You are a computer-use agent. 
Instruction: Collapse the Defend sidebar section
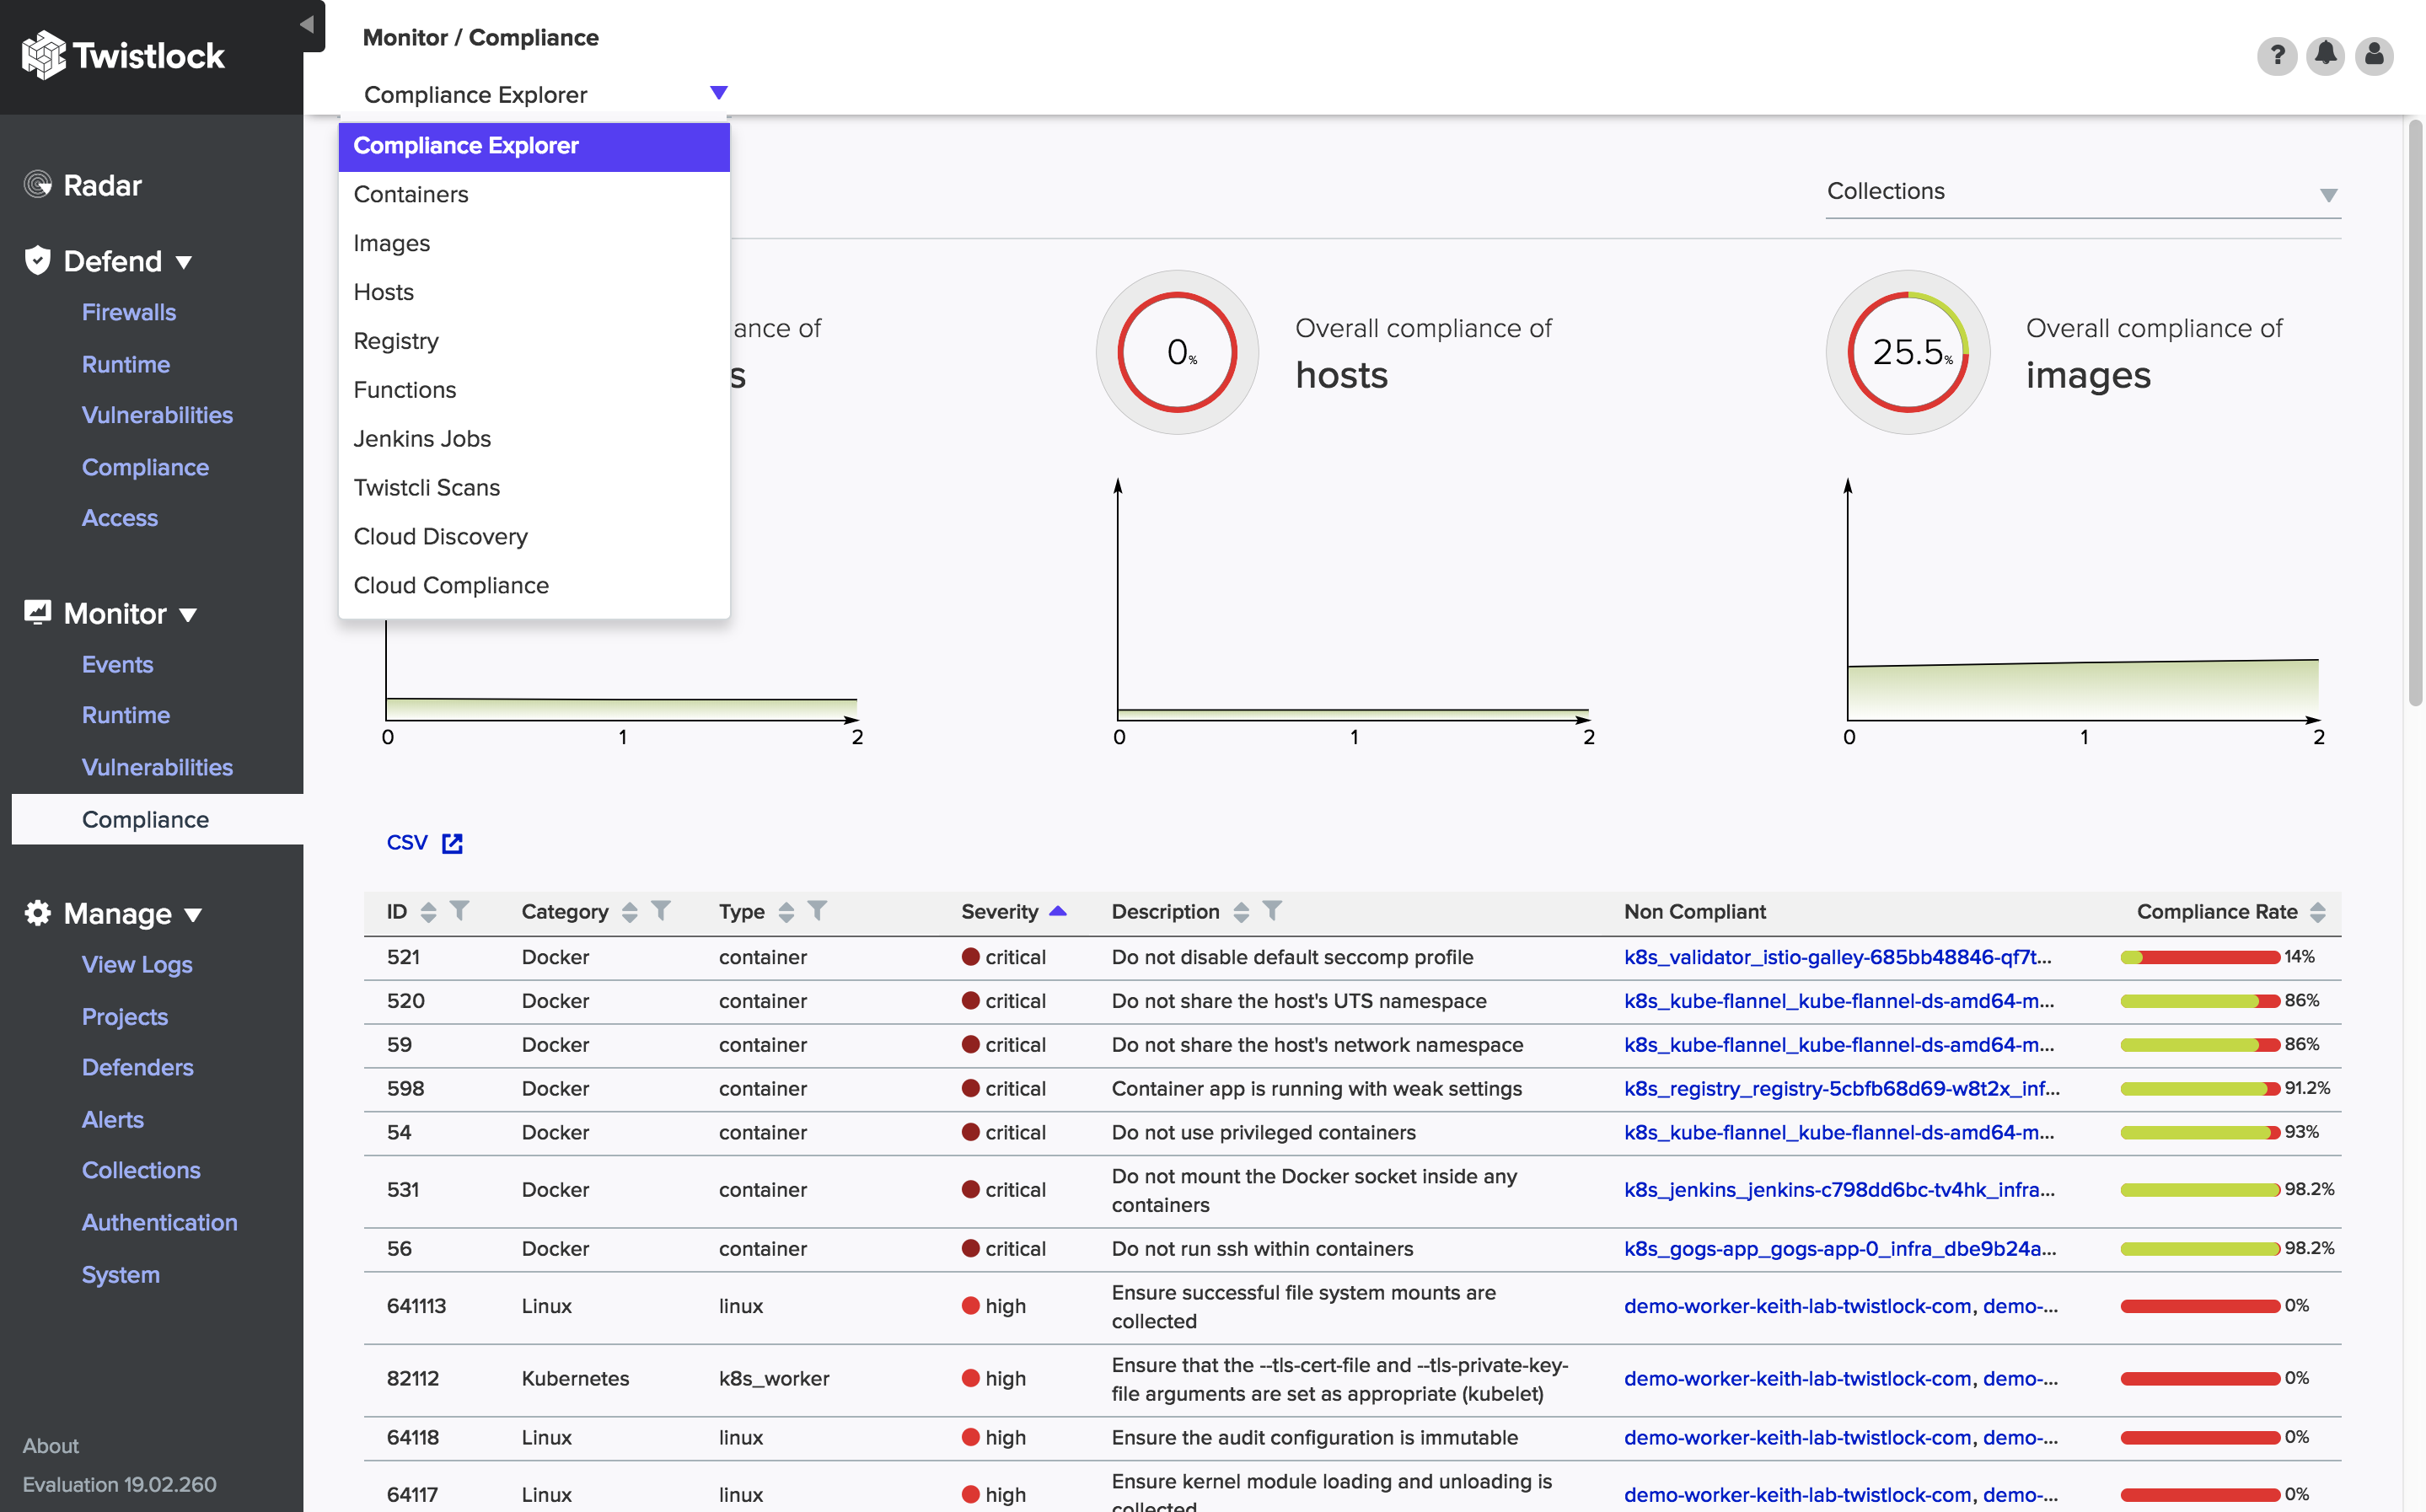tap(184, 262)
